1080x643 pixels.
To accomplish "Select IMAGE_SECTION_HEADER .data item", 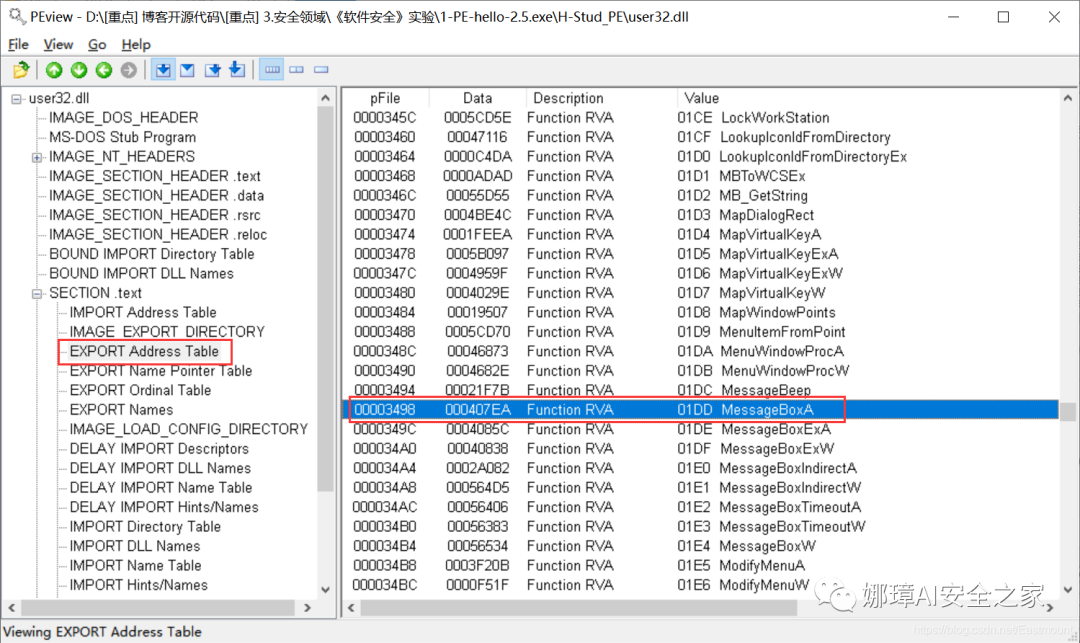I will [156, 196].
